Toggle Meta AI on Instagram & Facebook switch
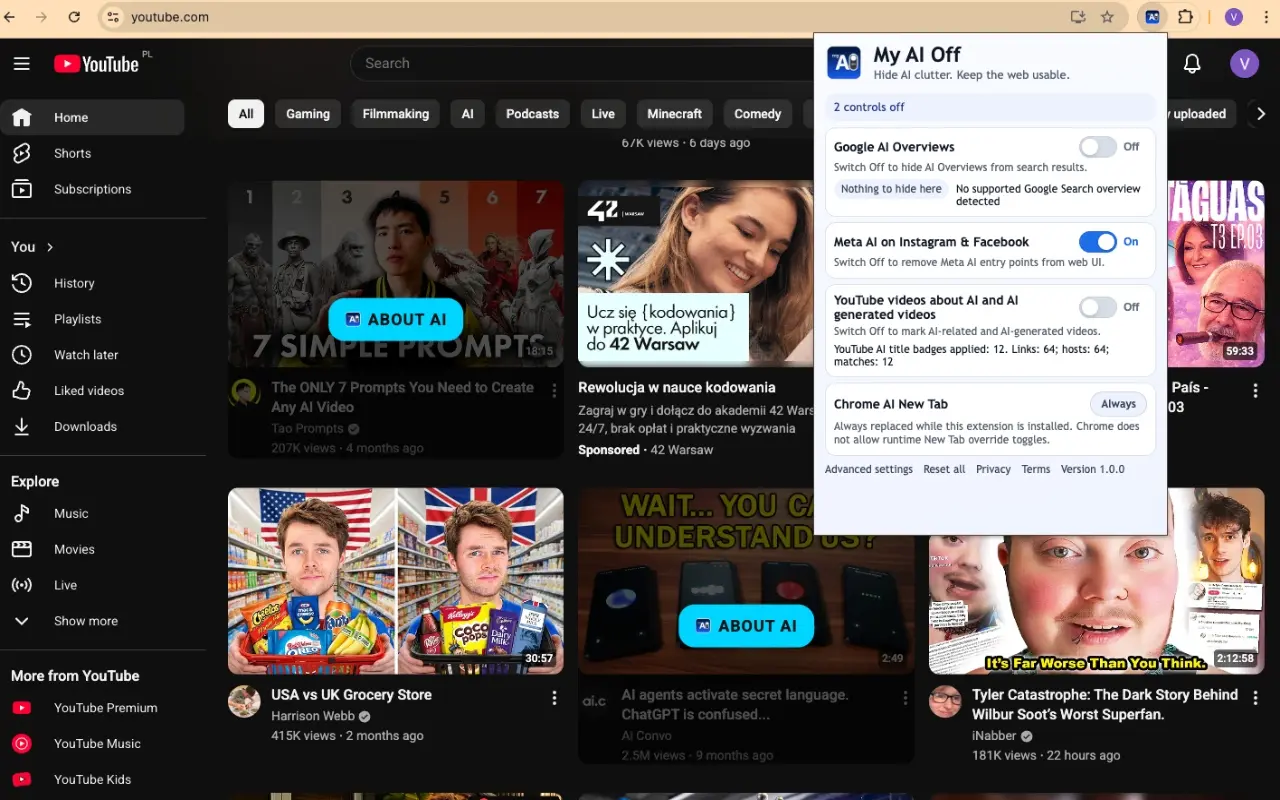The image size is (1280, 800). point(1097,242)
